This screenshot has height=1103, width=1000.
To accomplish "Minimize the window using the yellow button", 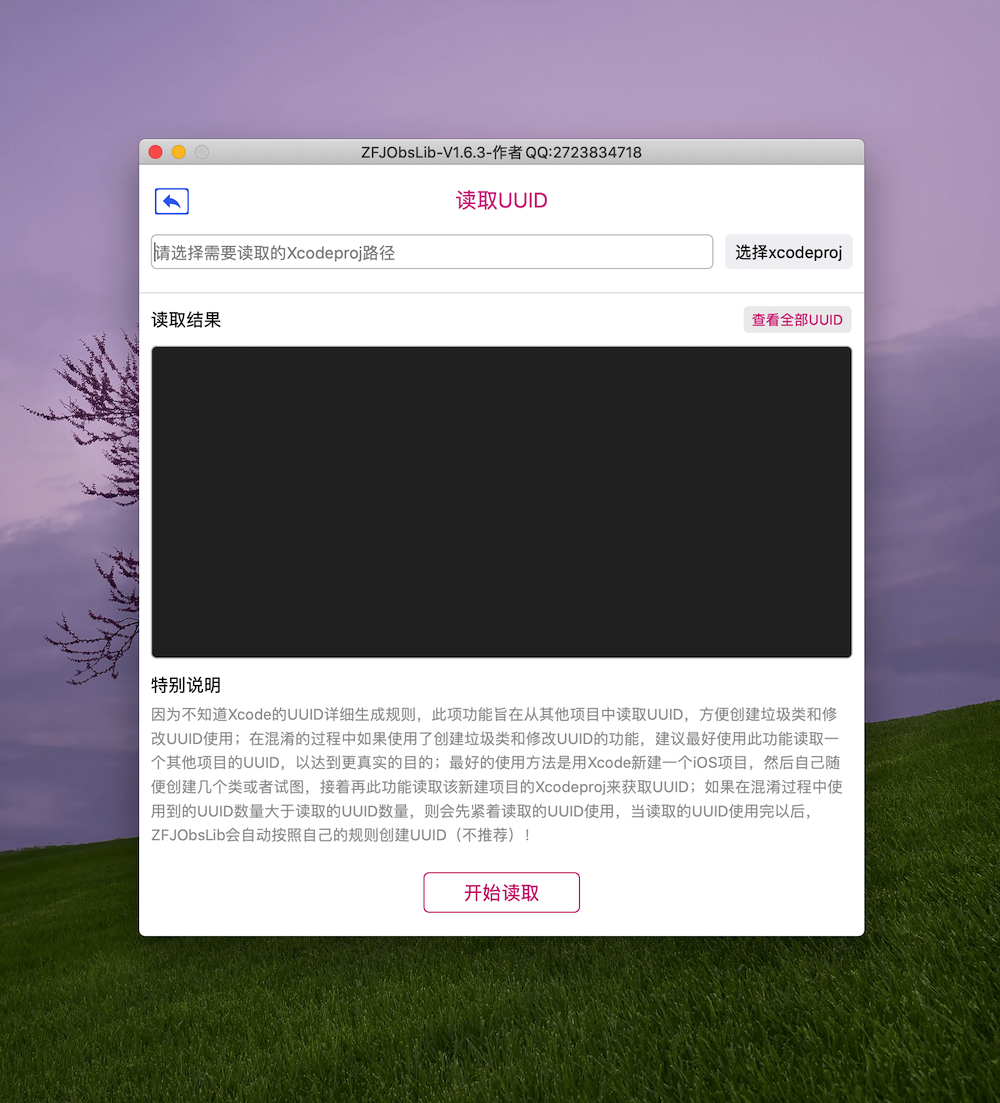I will coord(179,152).
